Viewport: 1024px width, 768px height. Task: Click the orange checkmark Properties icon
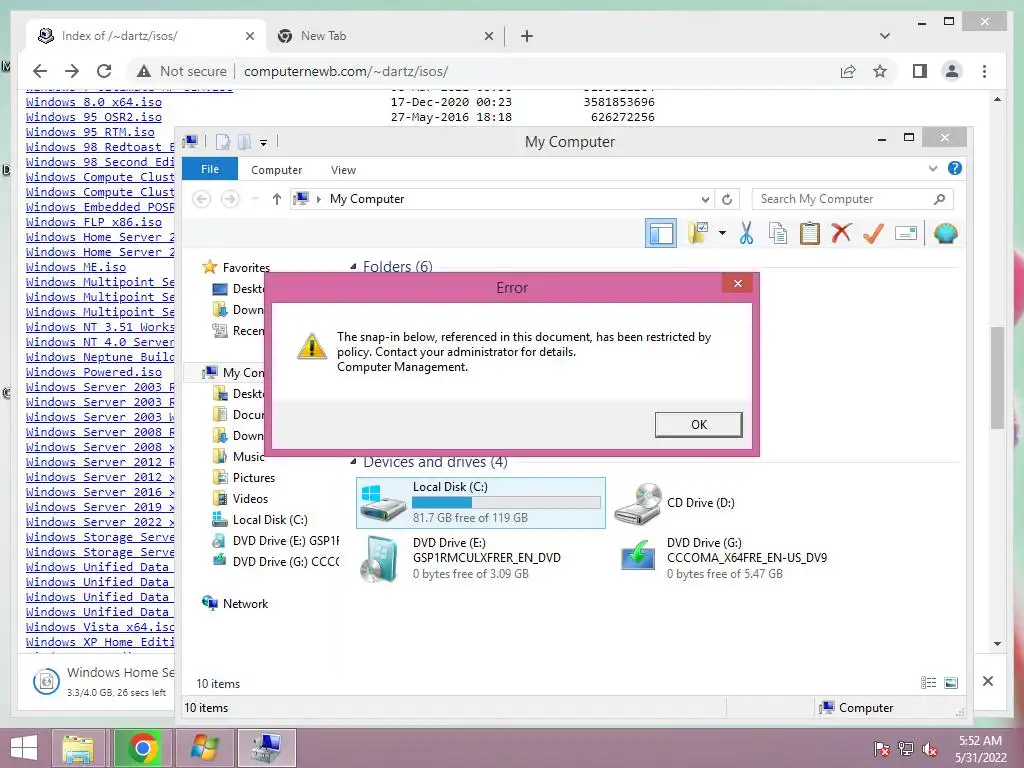tap(873, 233)
